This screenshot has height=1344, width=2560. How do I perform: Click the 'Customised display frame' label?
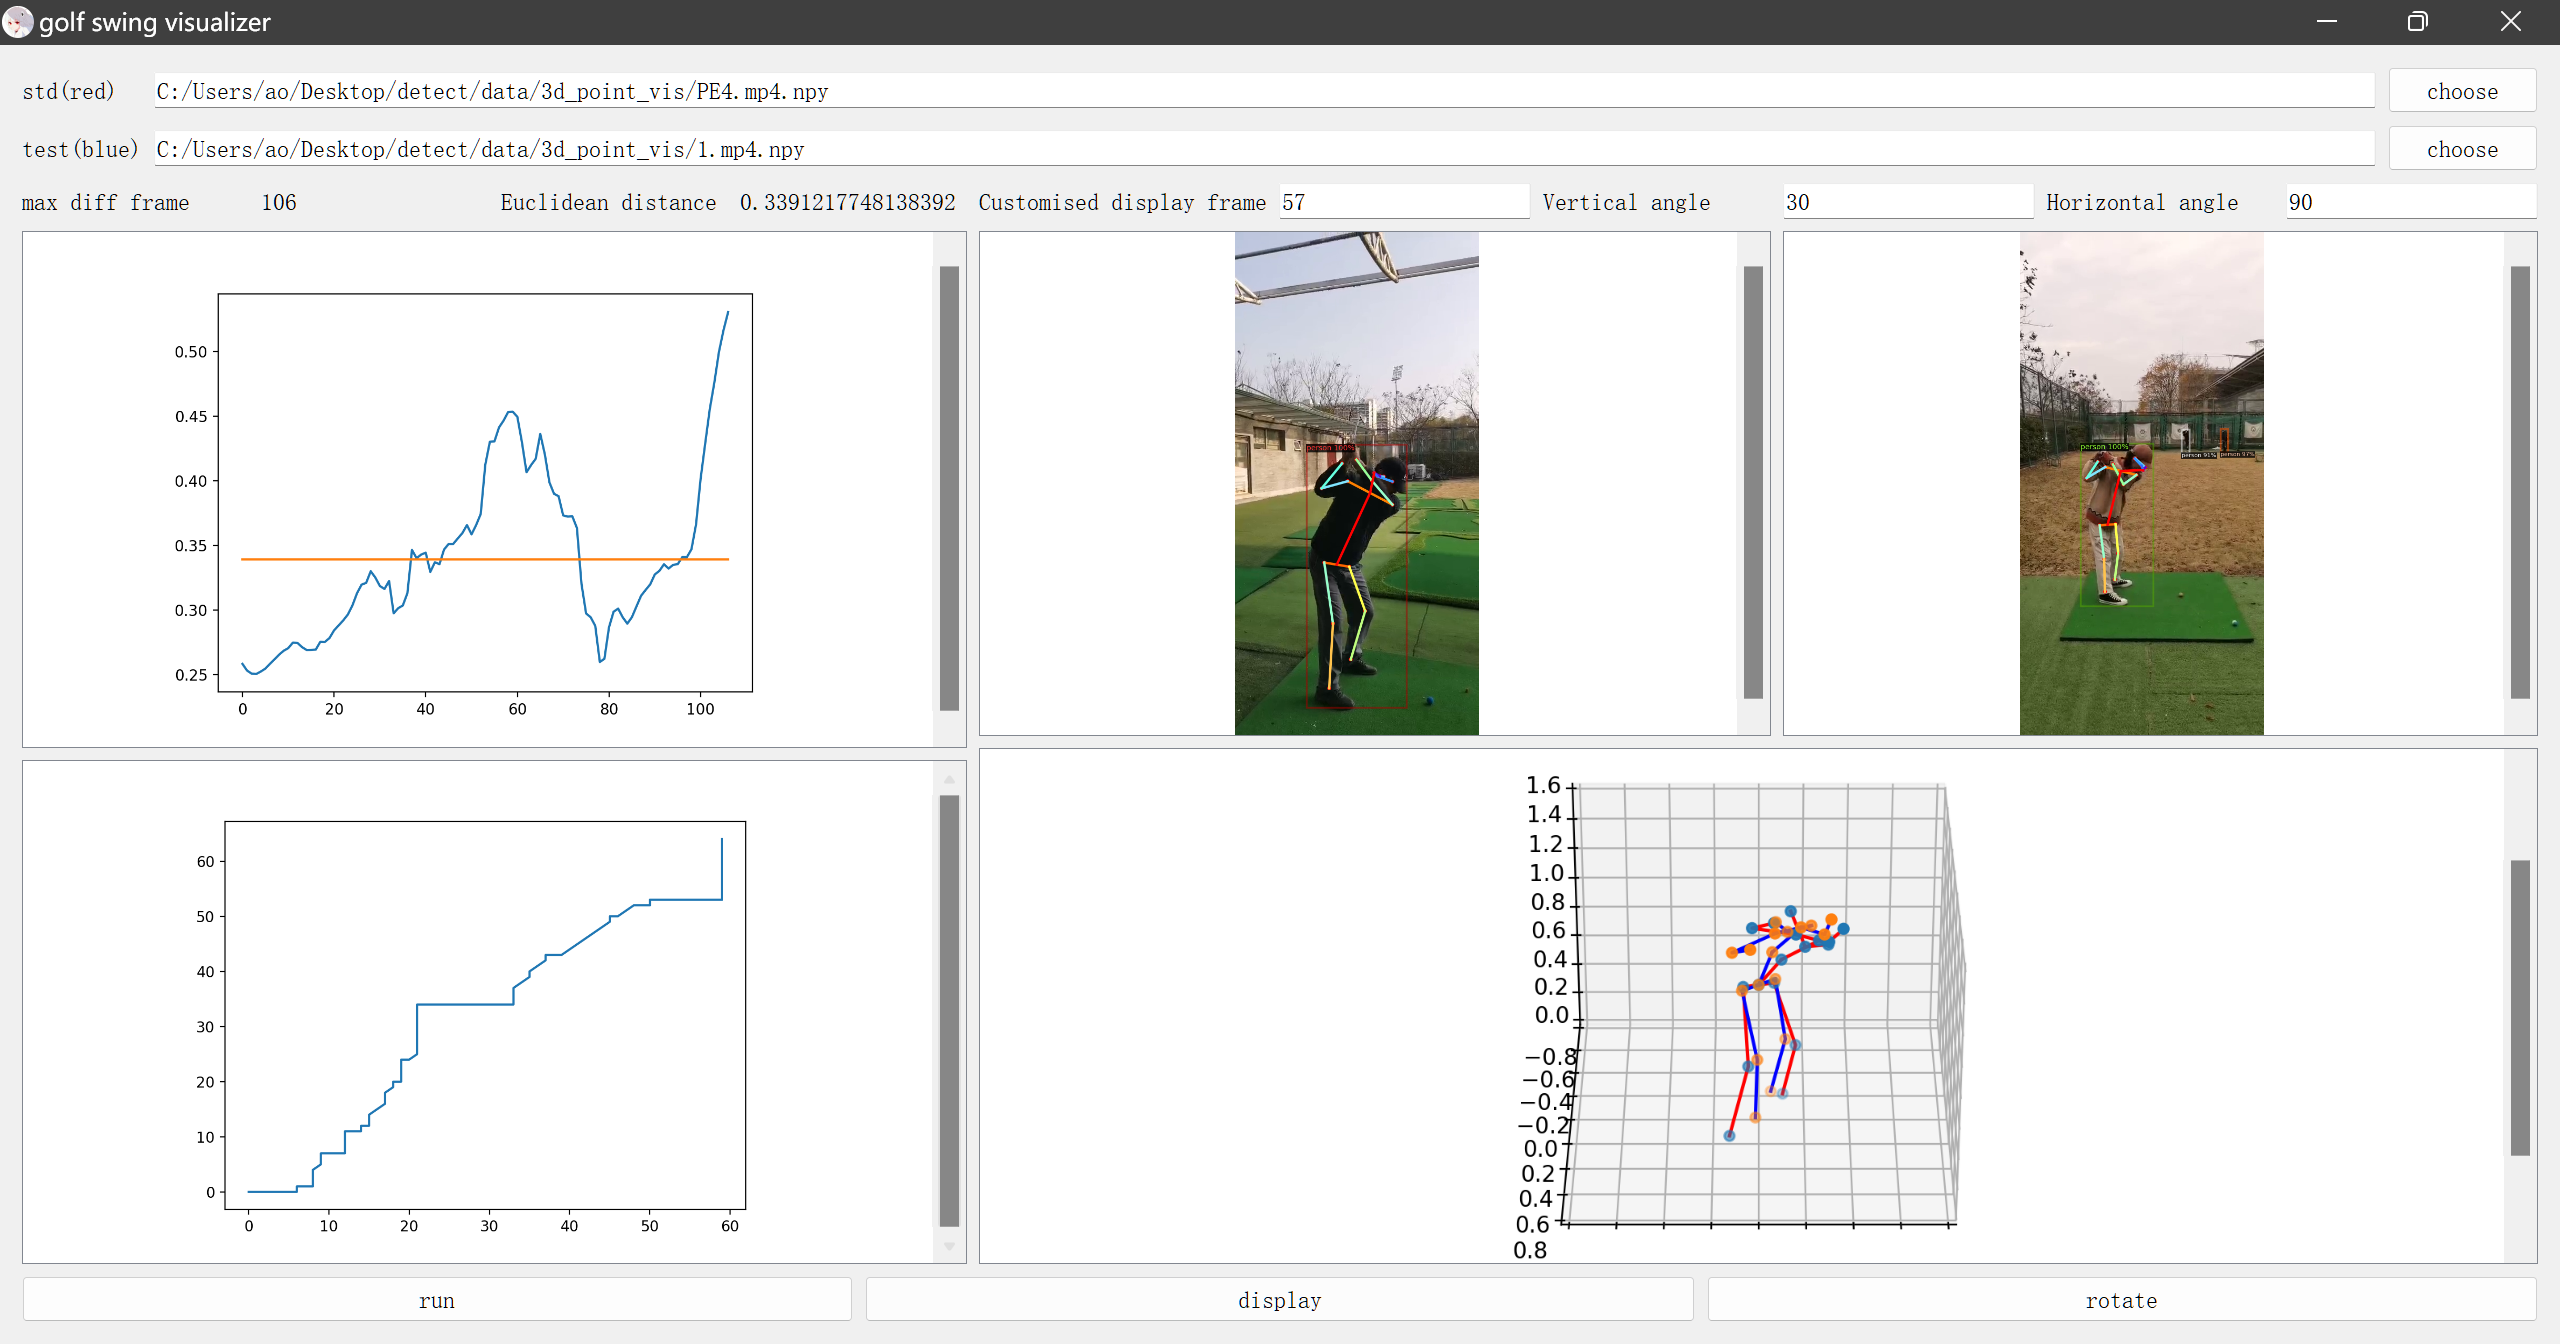[x=1122, y=203]
